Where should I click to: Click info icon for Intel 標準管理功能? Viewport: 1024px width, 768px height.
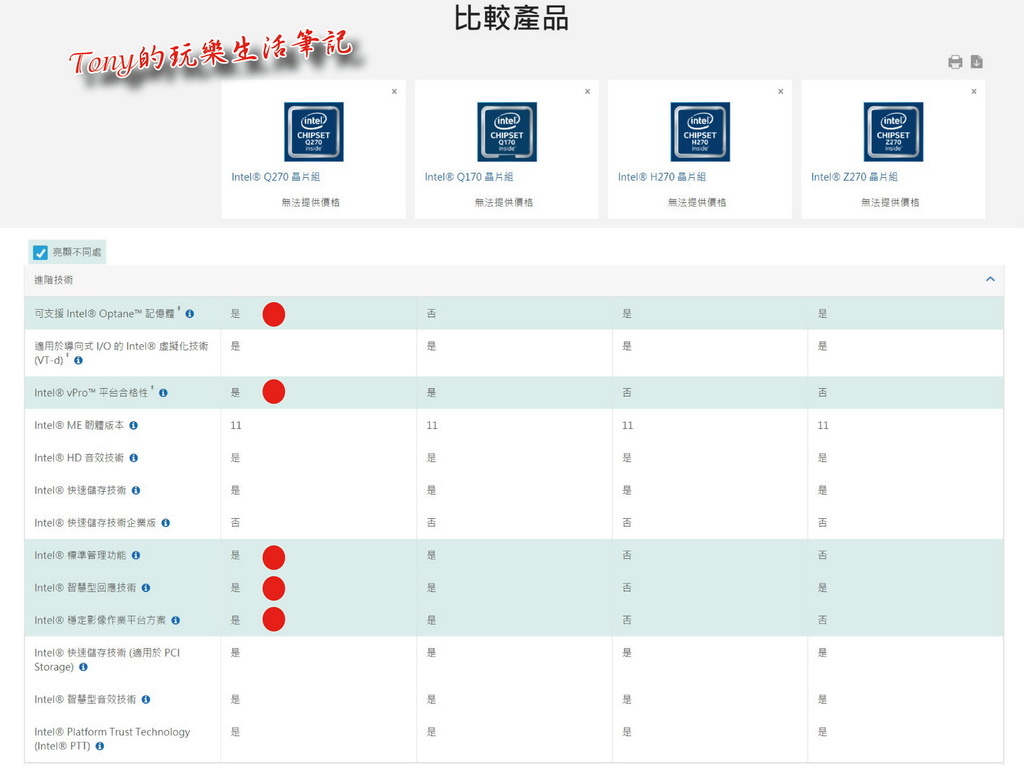(x=136, y=556)
